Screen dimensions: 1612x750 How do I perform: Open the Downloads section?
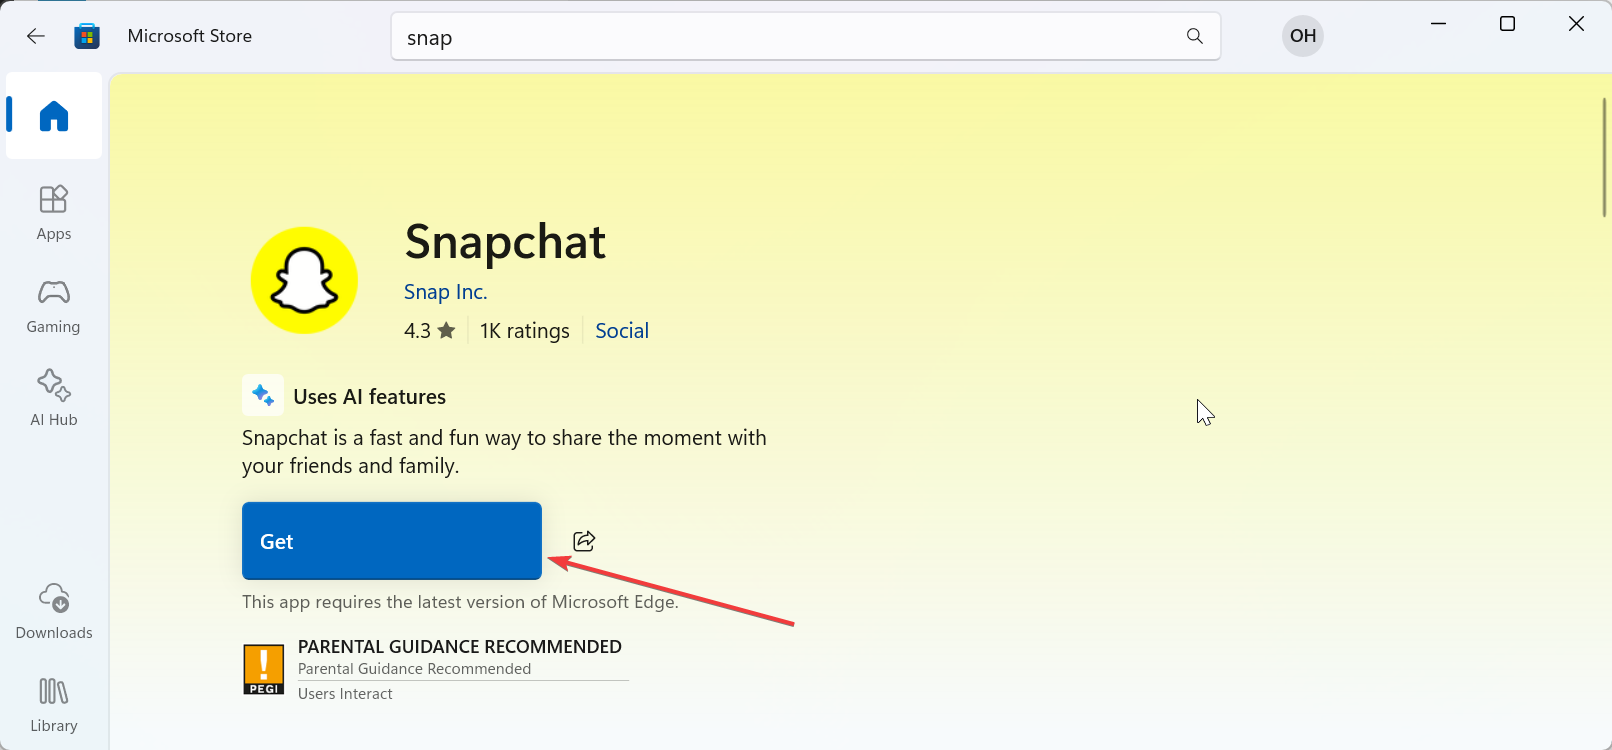[x=54, y=612]
